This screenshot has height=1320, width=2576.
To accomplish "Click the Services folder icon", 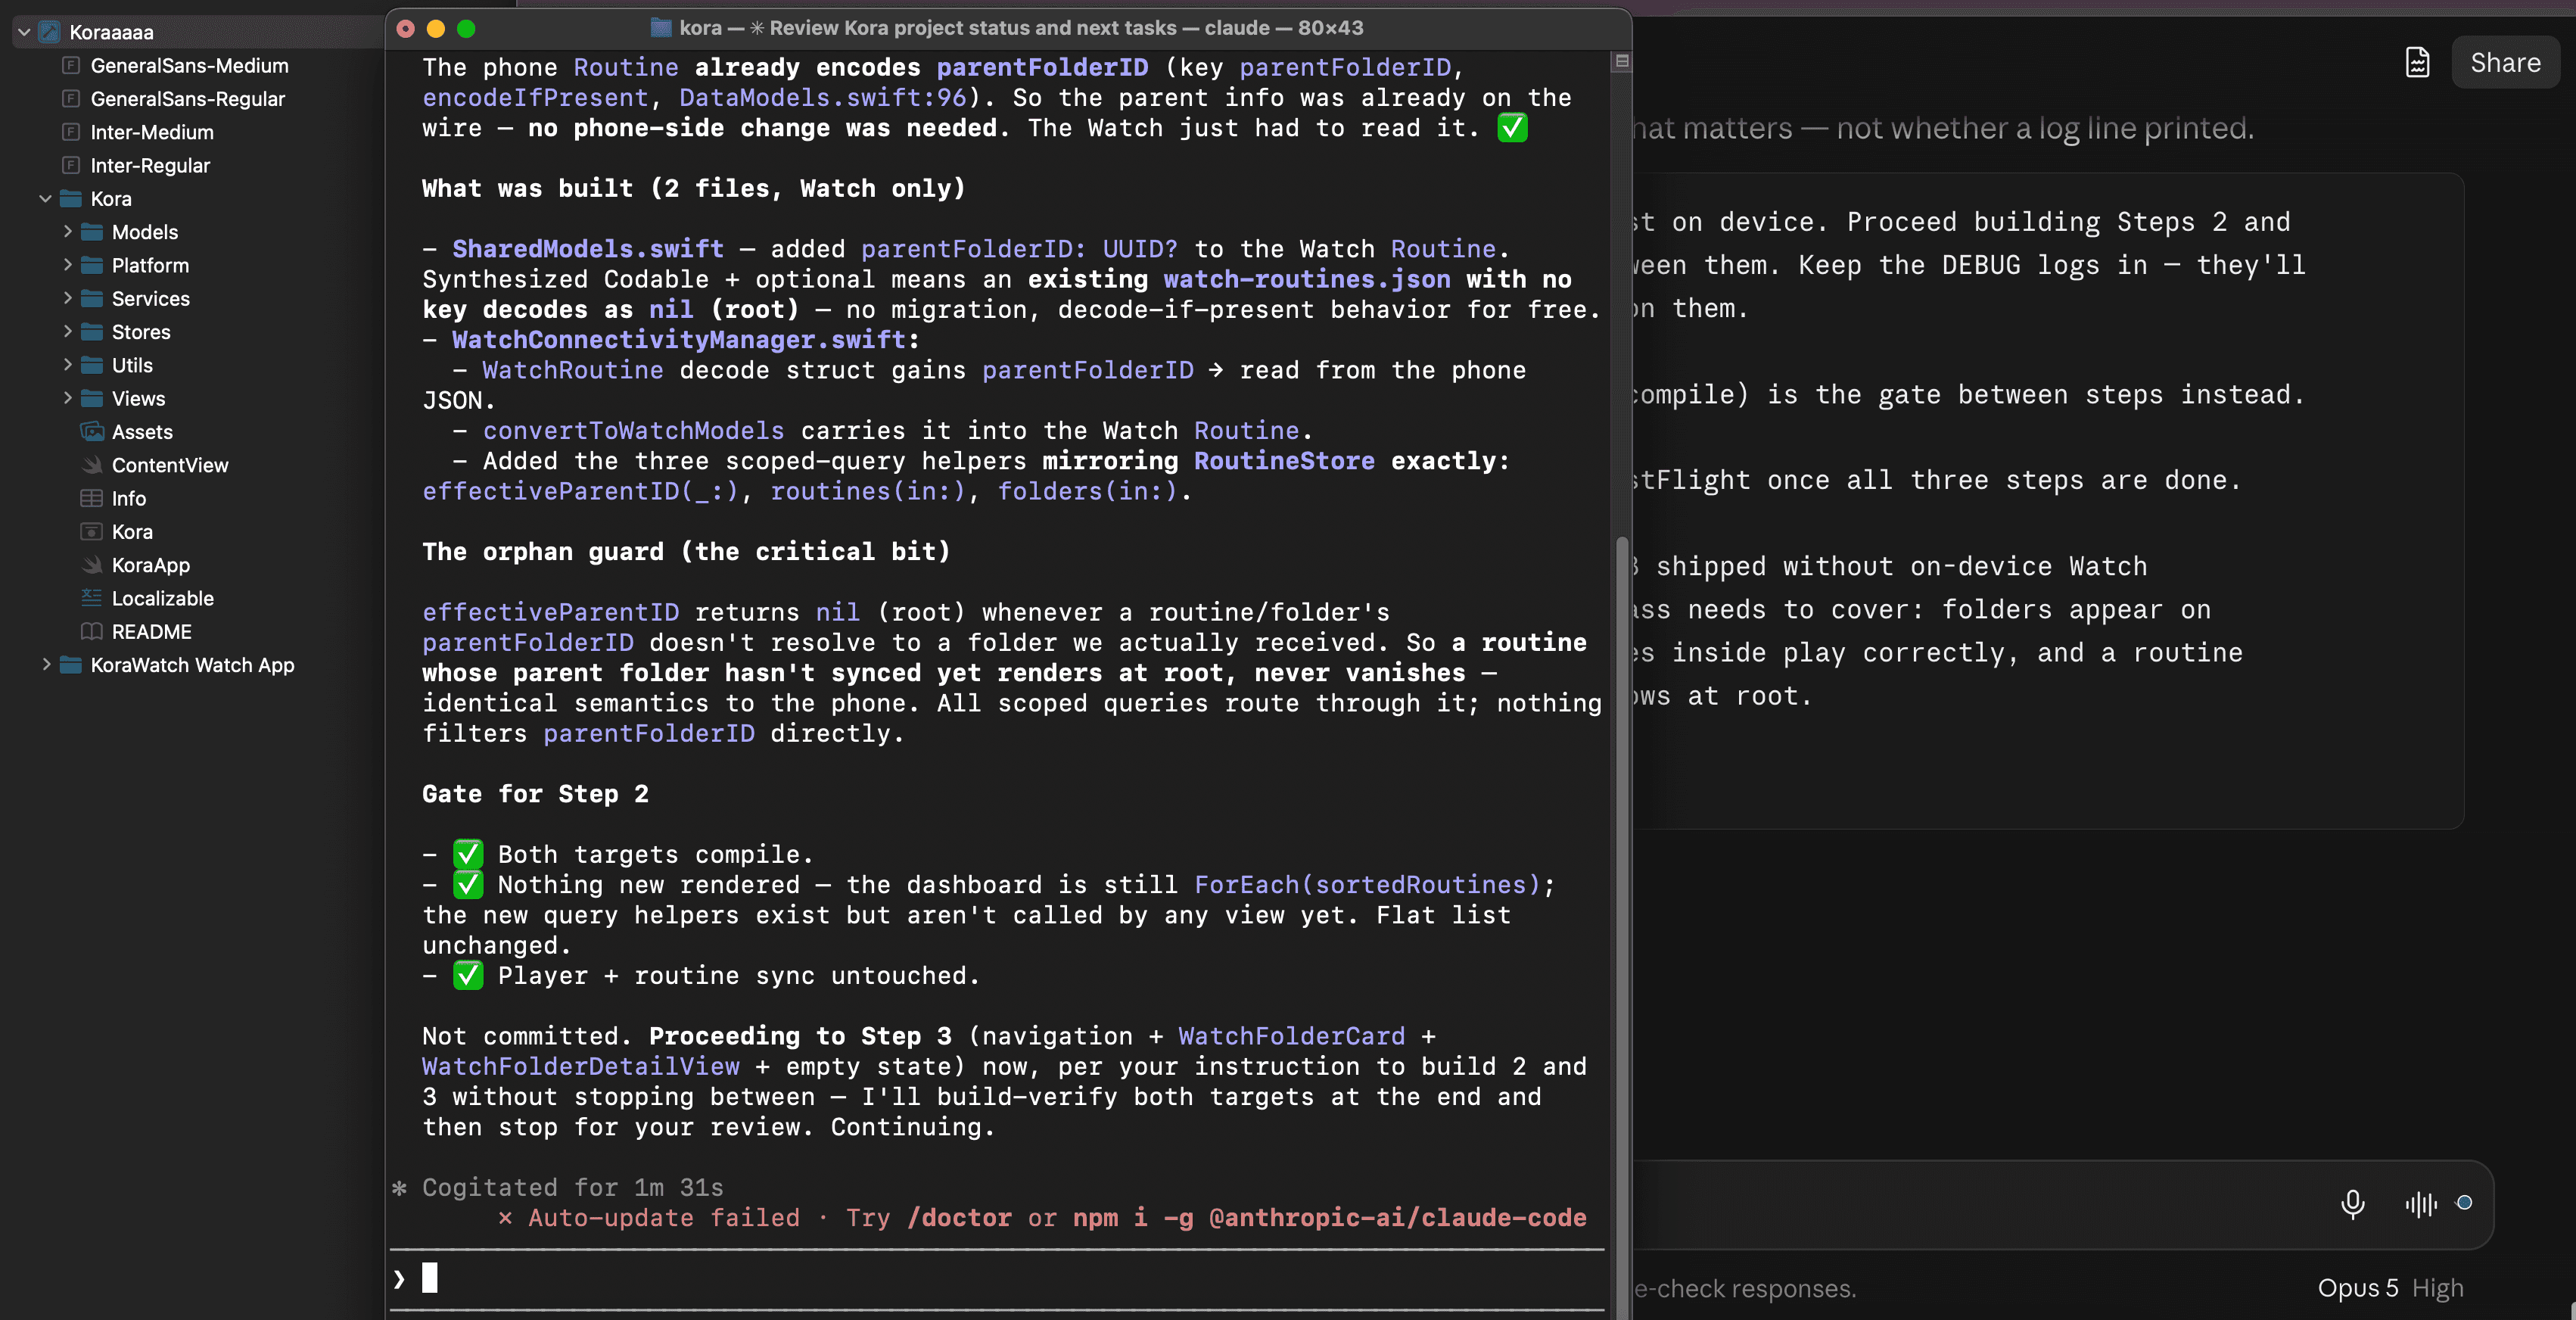I will click(x=92, y=298).
